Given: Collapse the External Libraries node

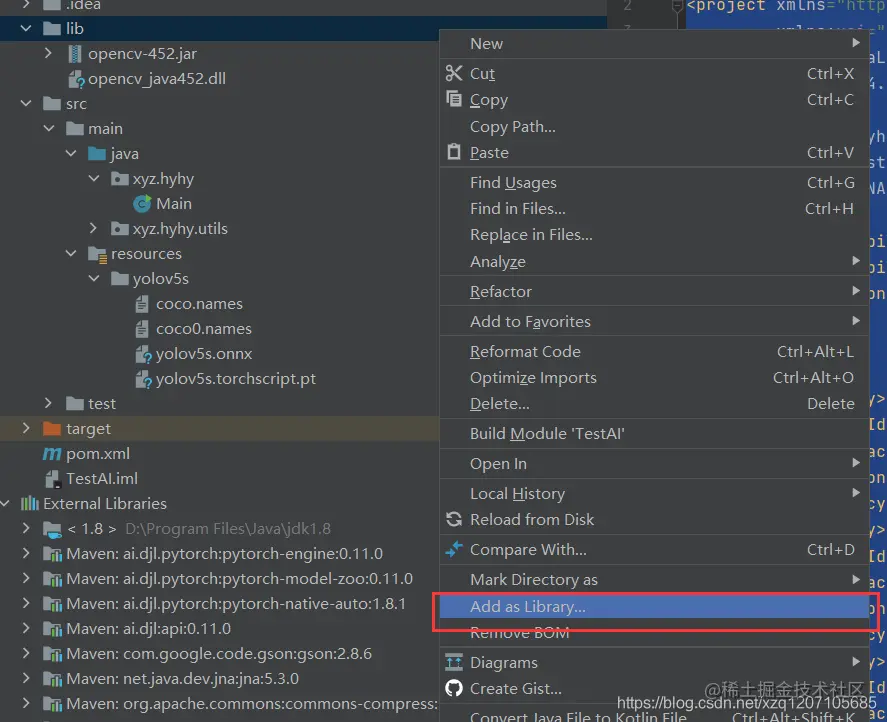Looking at the screenshot, I should (6, 503).
